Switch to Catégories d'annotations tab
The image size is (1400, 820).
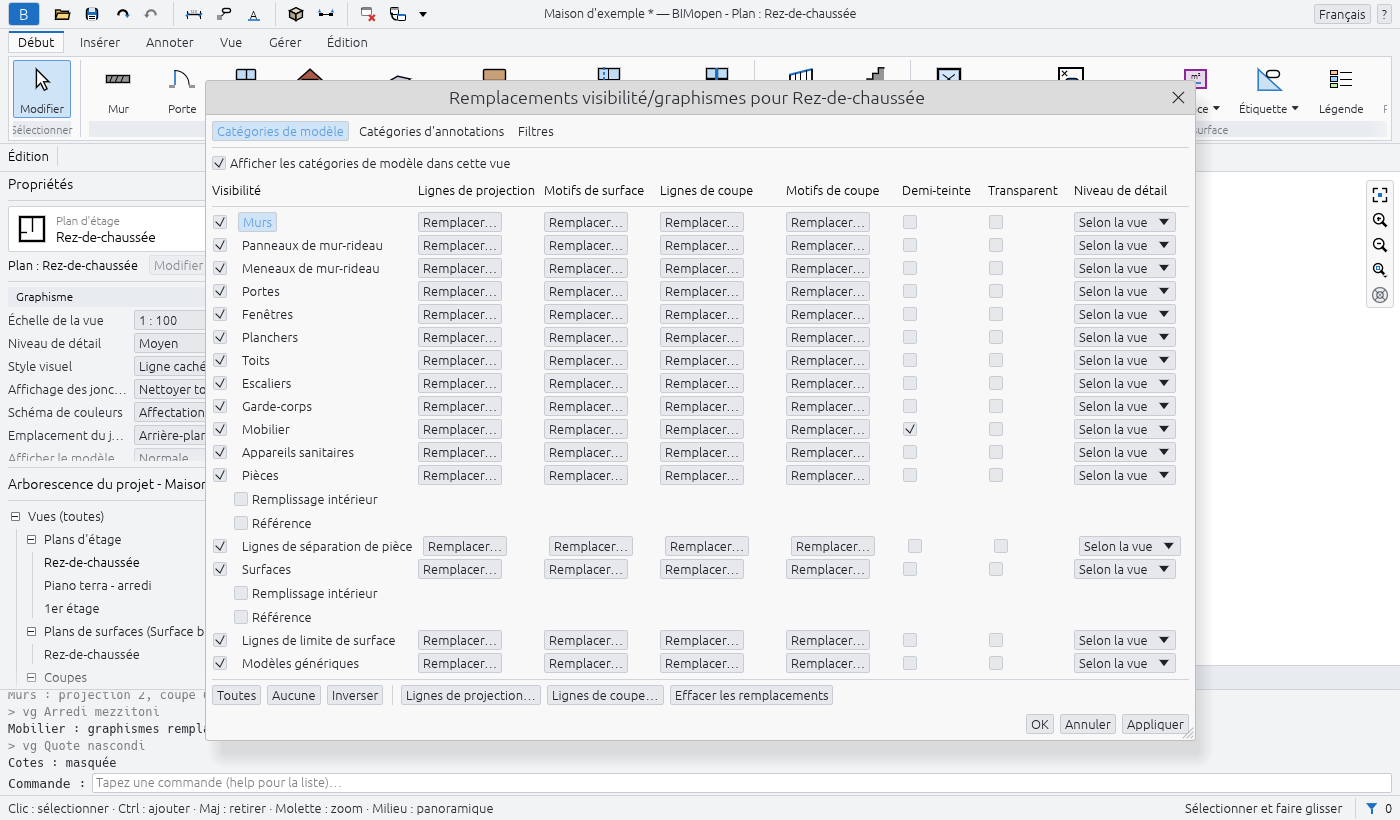coord(431,131)
